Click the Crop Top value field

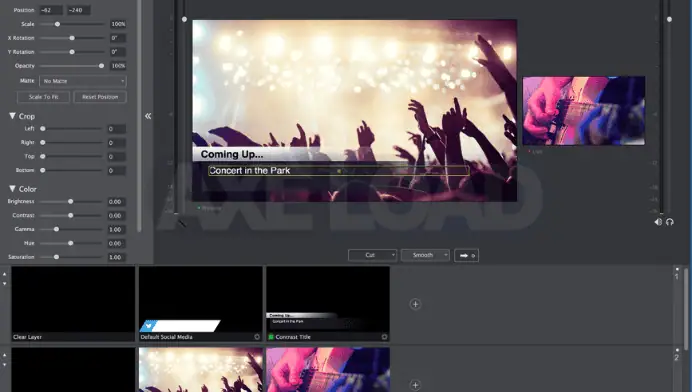pos(117,157)
